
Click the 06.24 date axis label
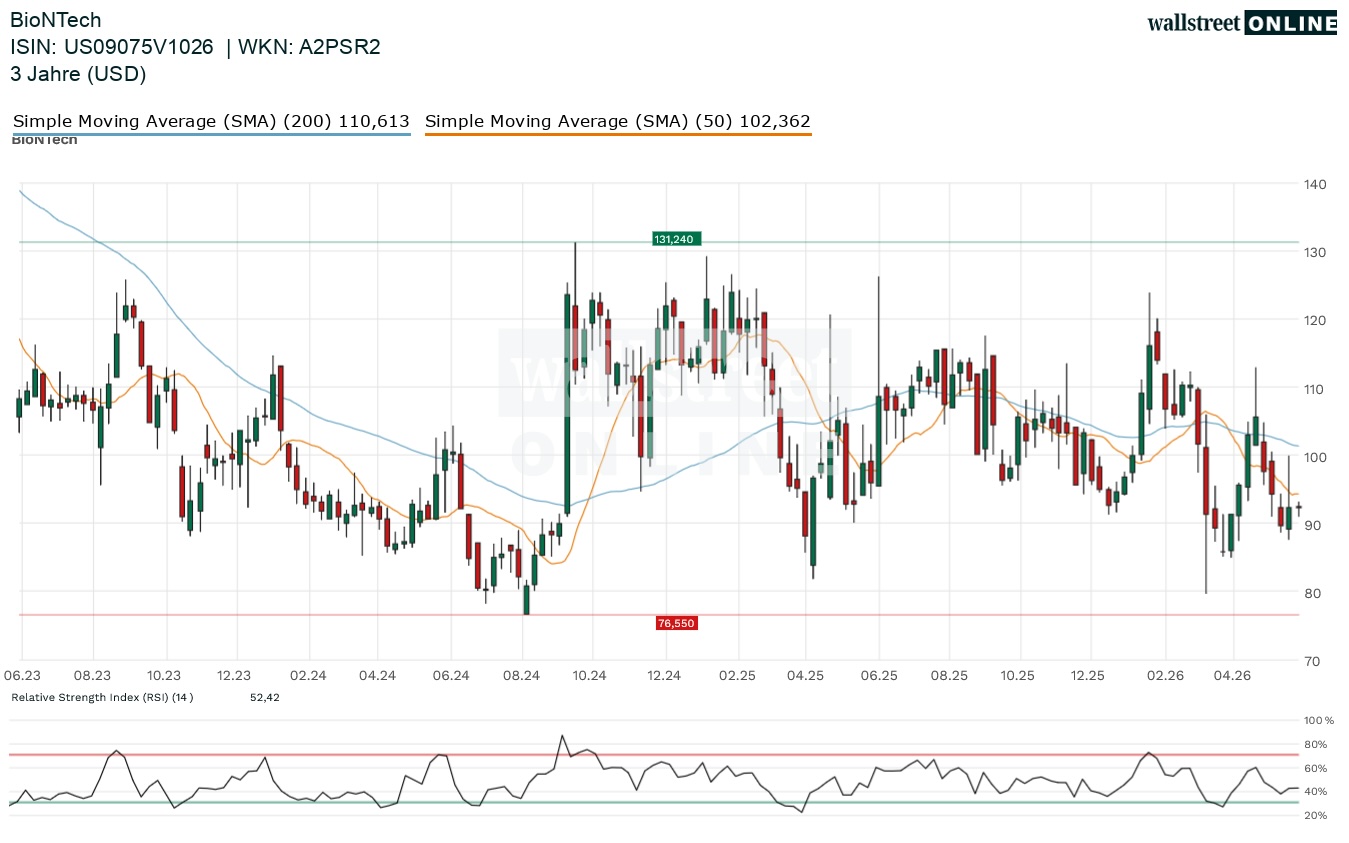click(x=451, y=676)
